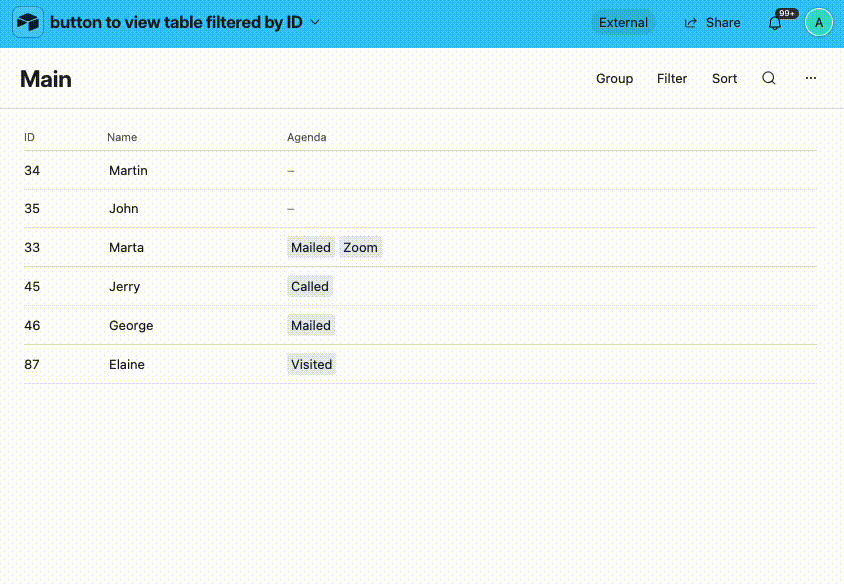Click the Airtable box logo icon
The image size is (844, 584).
pos(28,22)
